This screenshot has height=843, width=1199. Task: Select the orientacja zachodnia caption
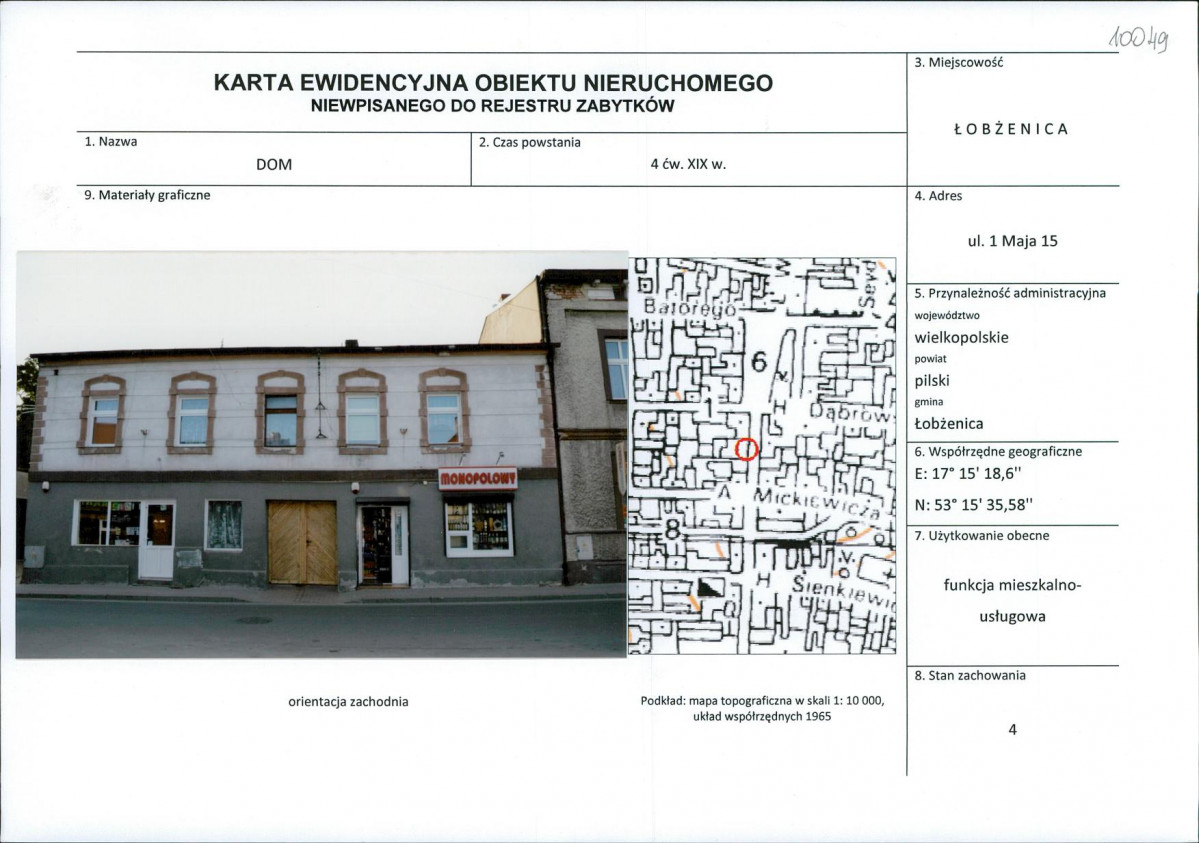pyautogui.click(x=347, y=703)
